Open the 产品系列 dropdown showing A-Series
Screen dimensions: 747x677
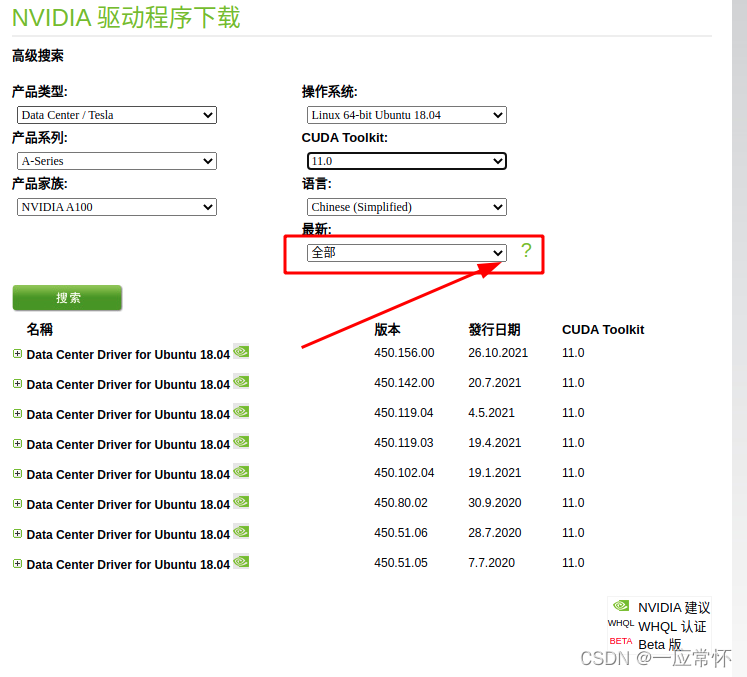tap(117, 161)
